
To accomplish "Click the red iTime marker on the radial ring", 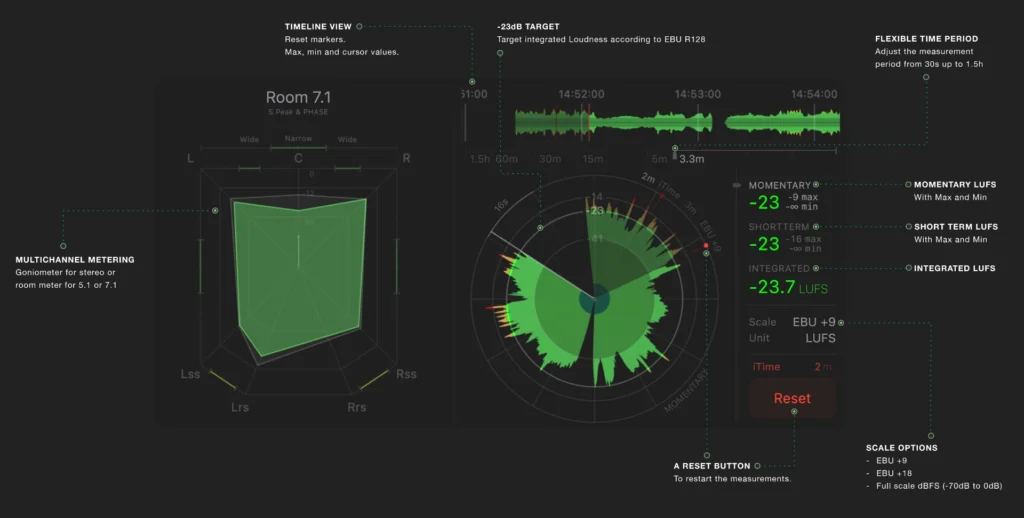I will coord(661,195).
